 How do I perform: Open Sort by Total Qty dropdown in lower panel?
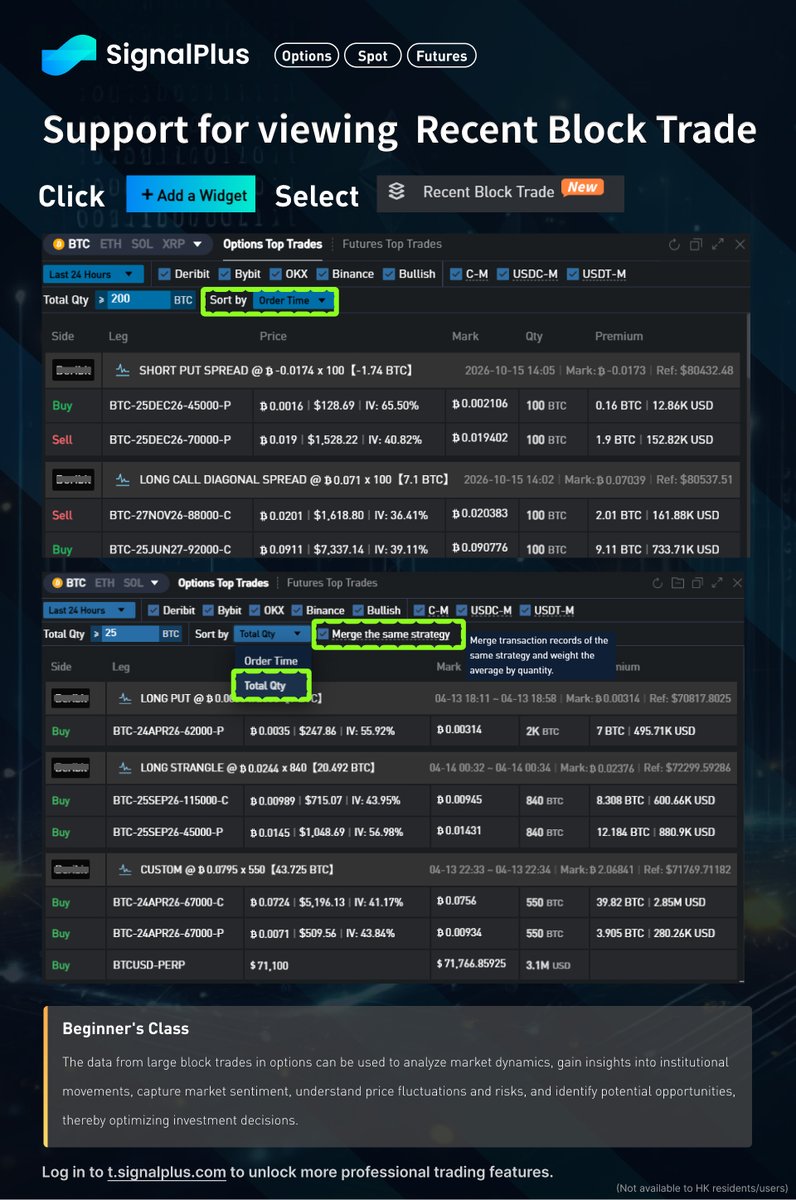coord(271,634)
